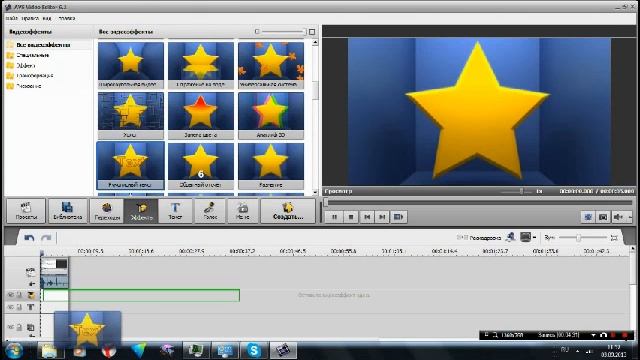Image resolution: width=640 pixels, height=360 pixels.
Task: Click the preview volume speaker icon
Action: click(618, 217)
